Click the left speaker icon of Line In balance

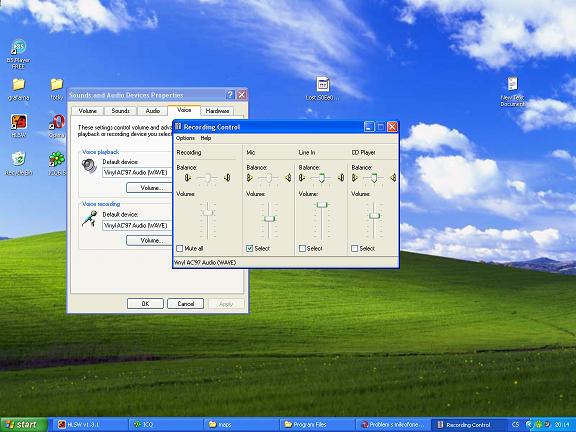tap(302, 178)
